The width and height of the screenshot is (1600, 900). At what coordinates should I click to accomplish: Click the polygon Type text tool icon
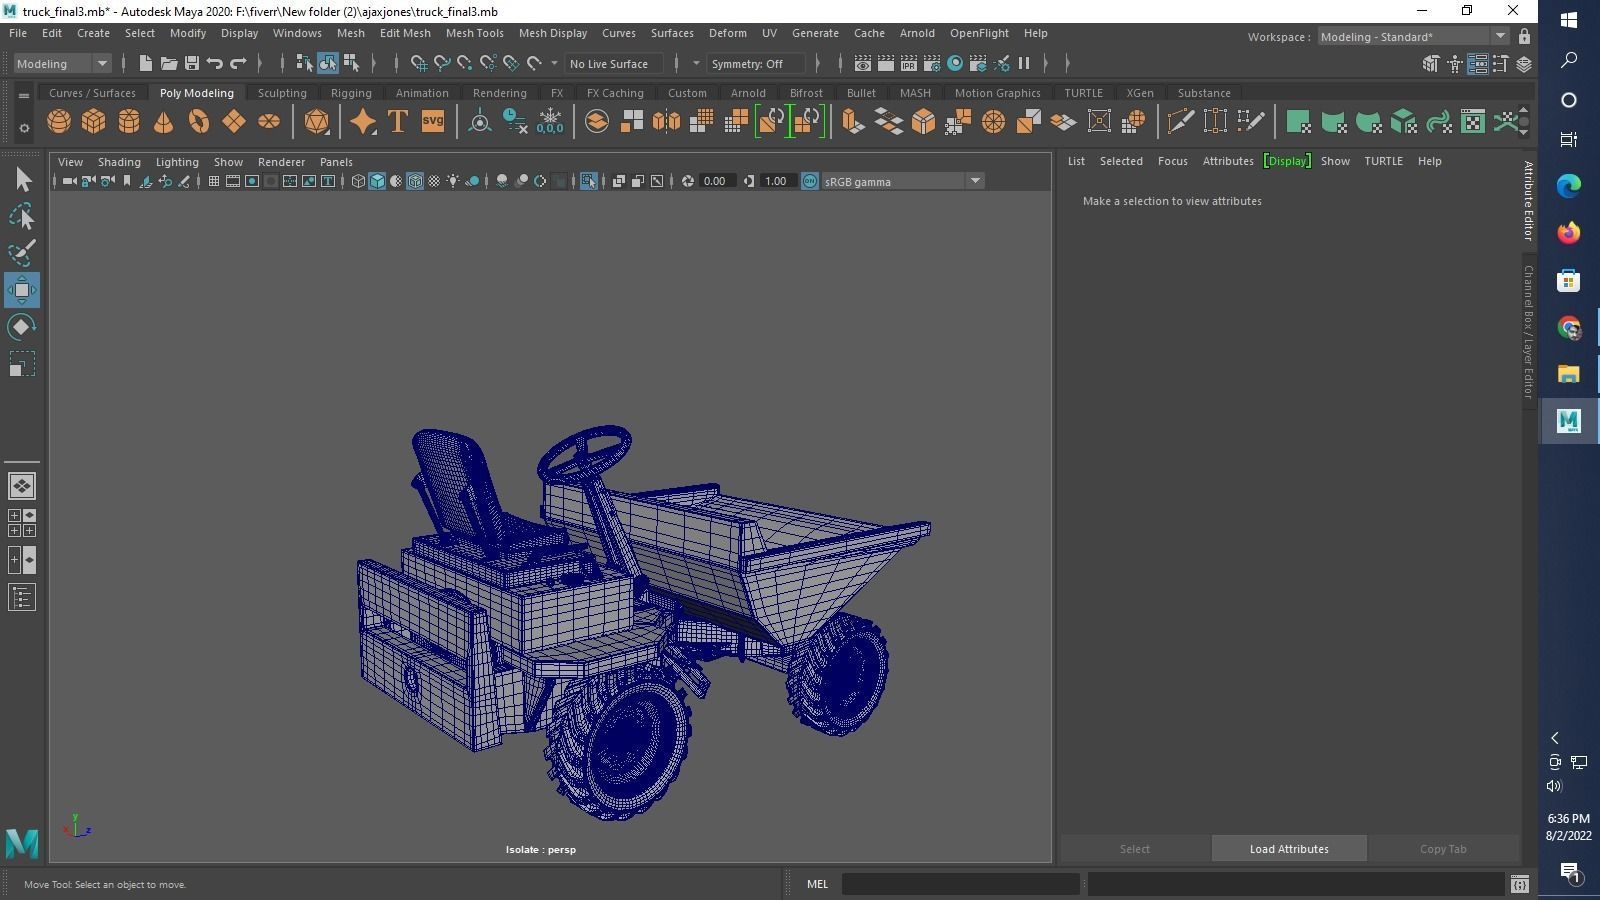tap(397, 122)
